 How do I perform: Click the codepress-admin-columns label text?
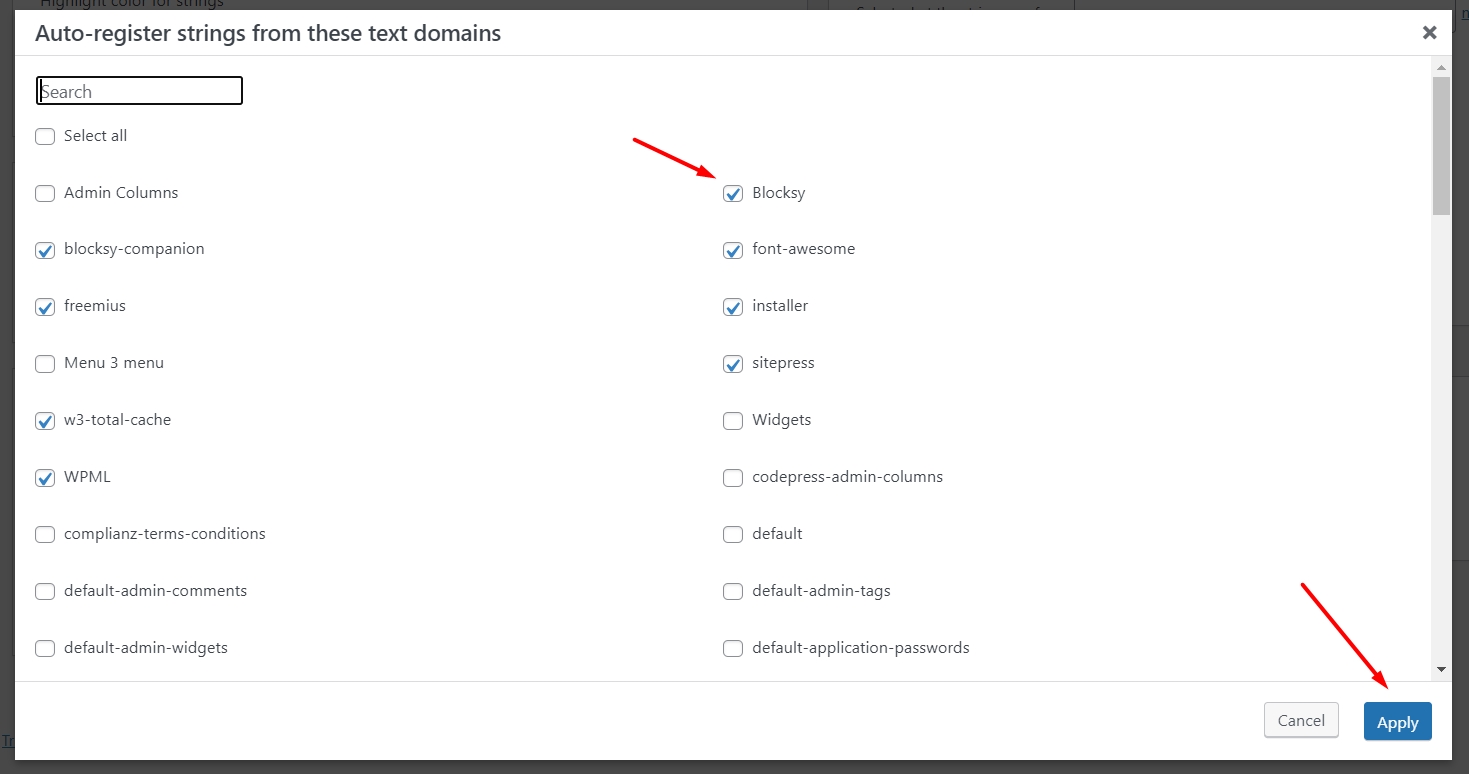click(848, 477)
